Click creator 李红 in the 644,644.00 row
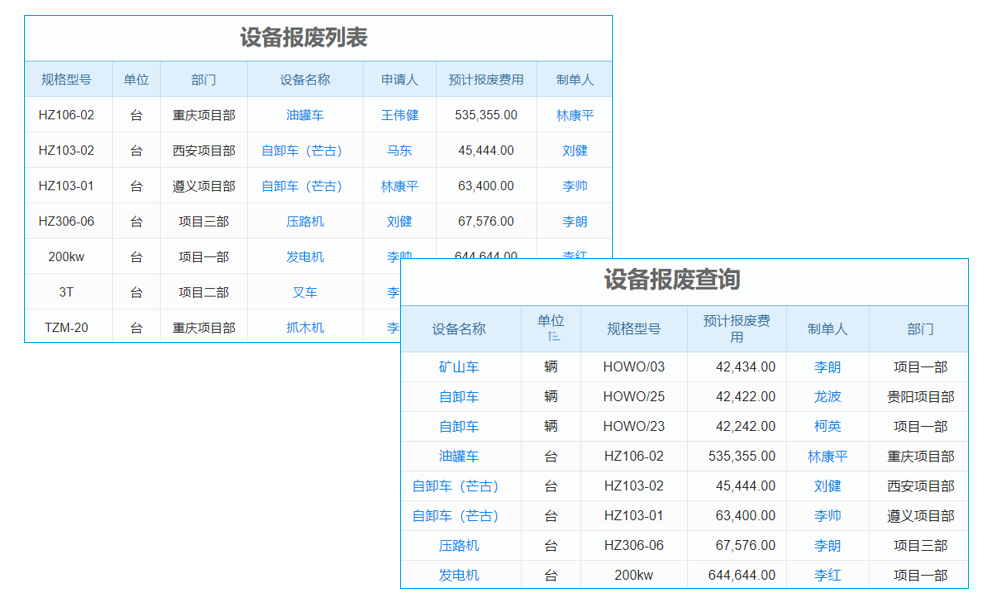Screen dimensions: 1000x600 827,575
